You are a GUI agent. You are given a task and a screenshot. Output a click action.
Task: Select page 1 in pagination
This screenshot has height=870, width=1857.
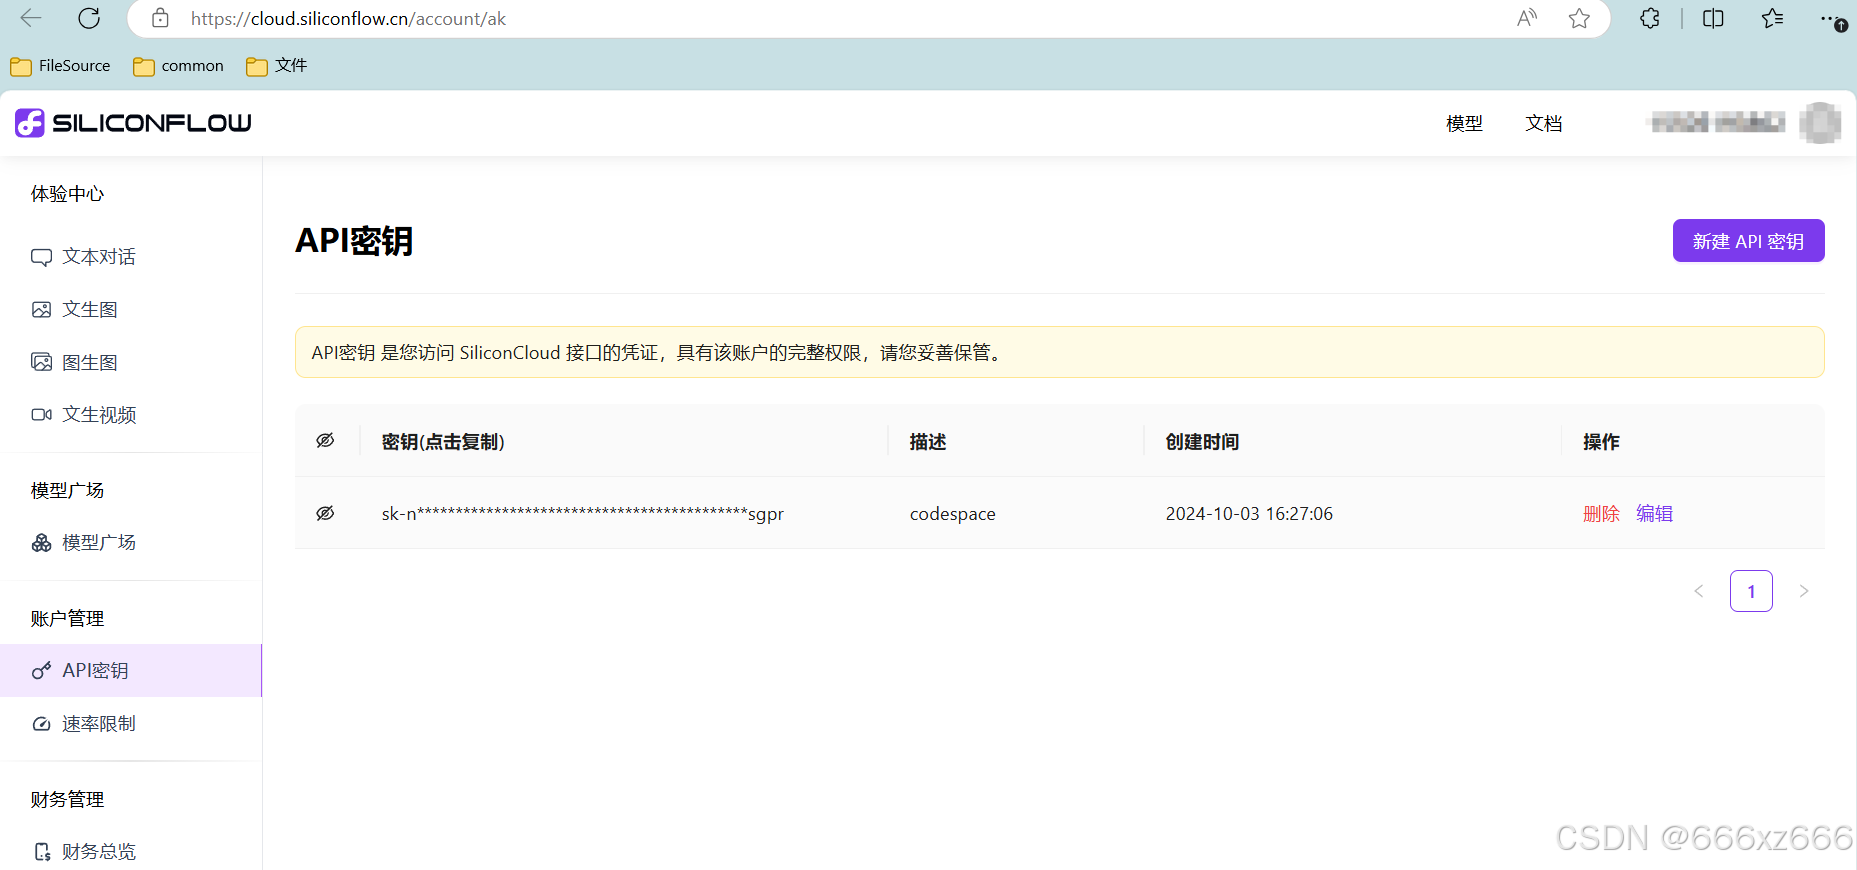[1751, 591]
